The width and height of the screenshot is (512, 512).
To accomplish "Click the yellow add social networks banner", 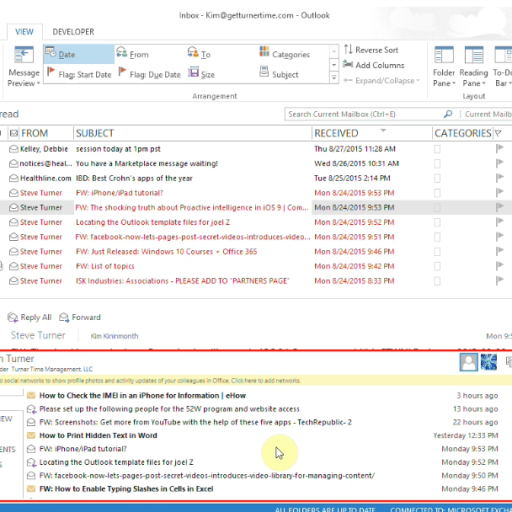I will click(256, 380).
